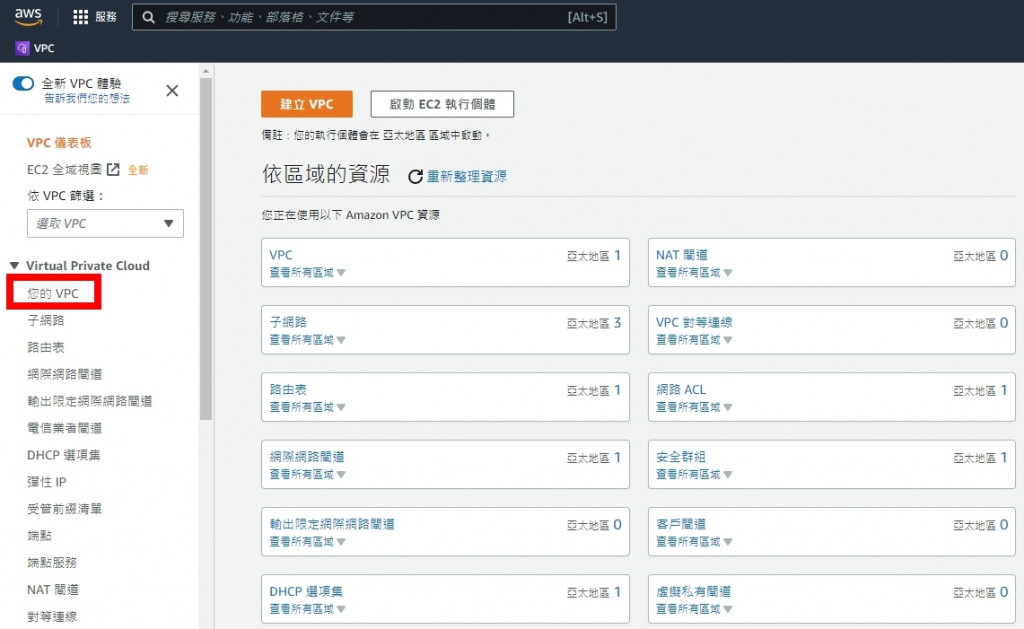Open the 網際網路閘道 card title link

[307, 457]
